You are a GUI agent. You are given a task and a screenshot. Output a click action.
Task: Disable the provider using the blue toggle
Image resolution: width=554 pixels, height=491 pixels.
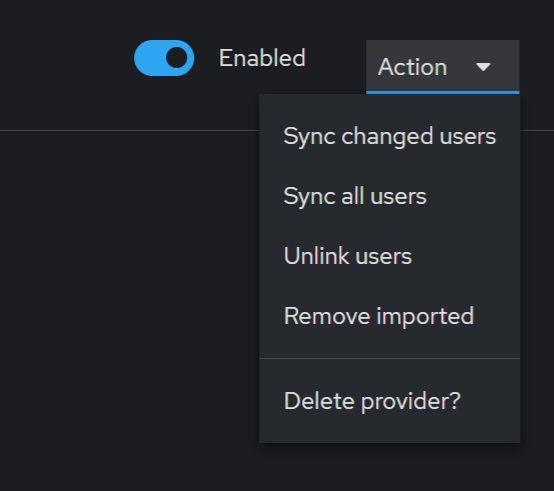coord(164,58)
